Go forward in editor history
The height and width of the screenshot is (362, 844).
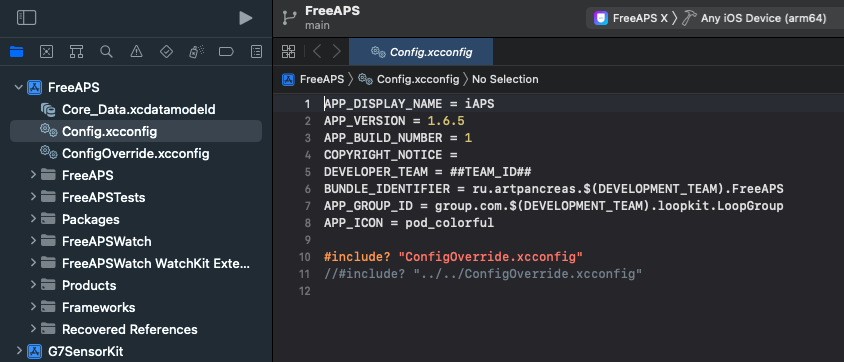click(x=337, y=52)
